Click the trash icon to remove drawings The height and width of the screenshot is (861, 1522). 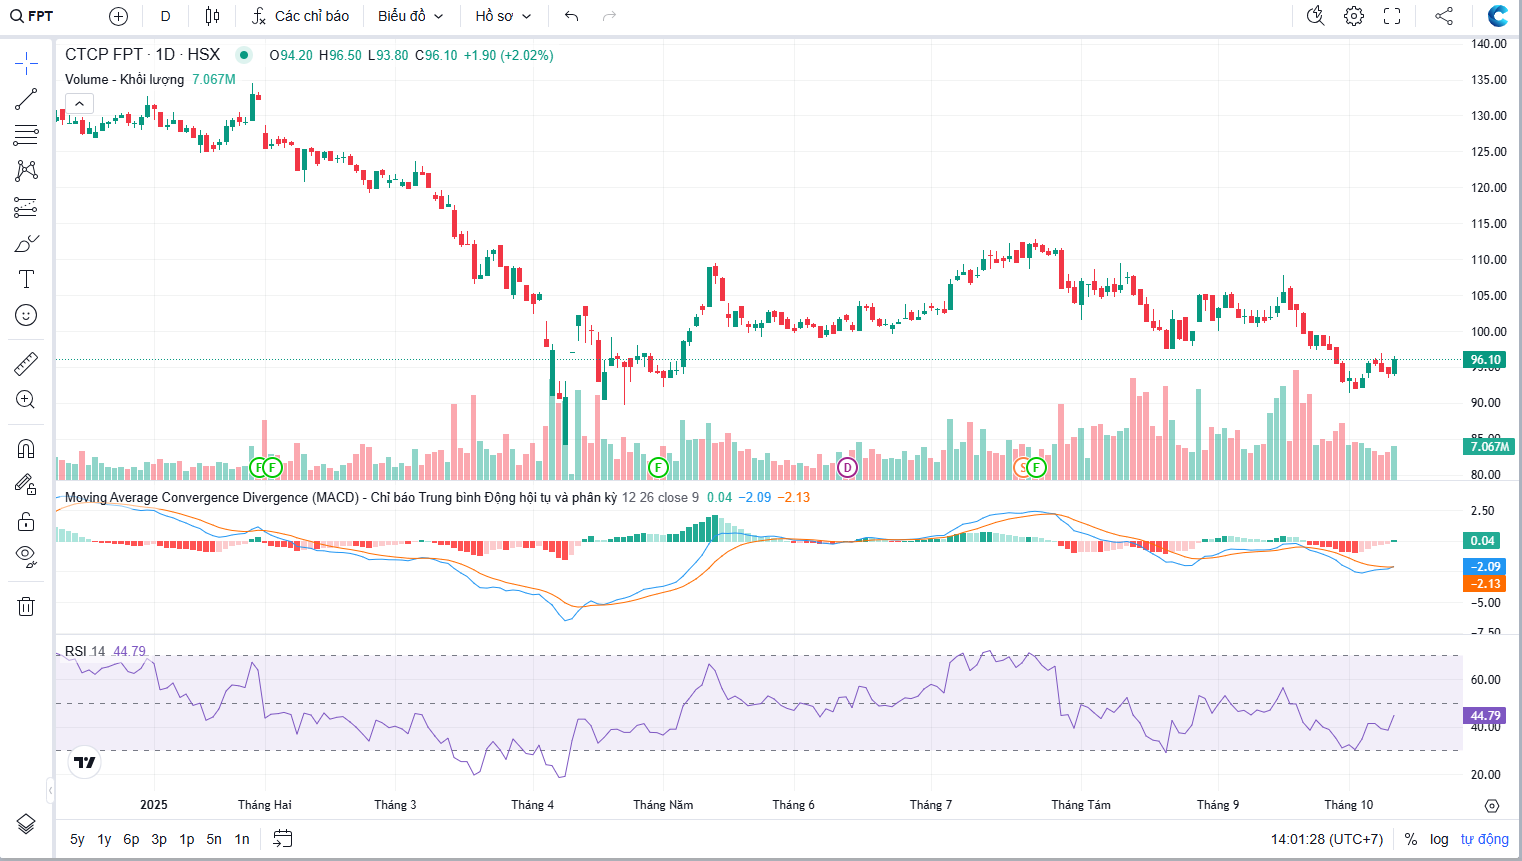[26, 606]
